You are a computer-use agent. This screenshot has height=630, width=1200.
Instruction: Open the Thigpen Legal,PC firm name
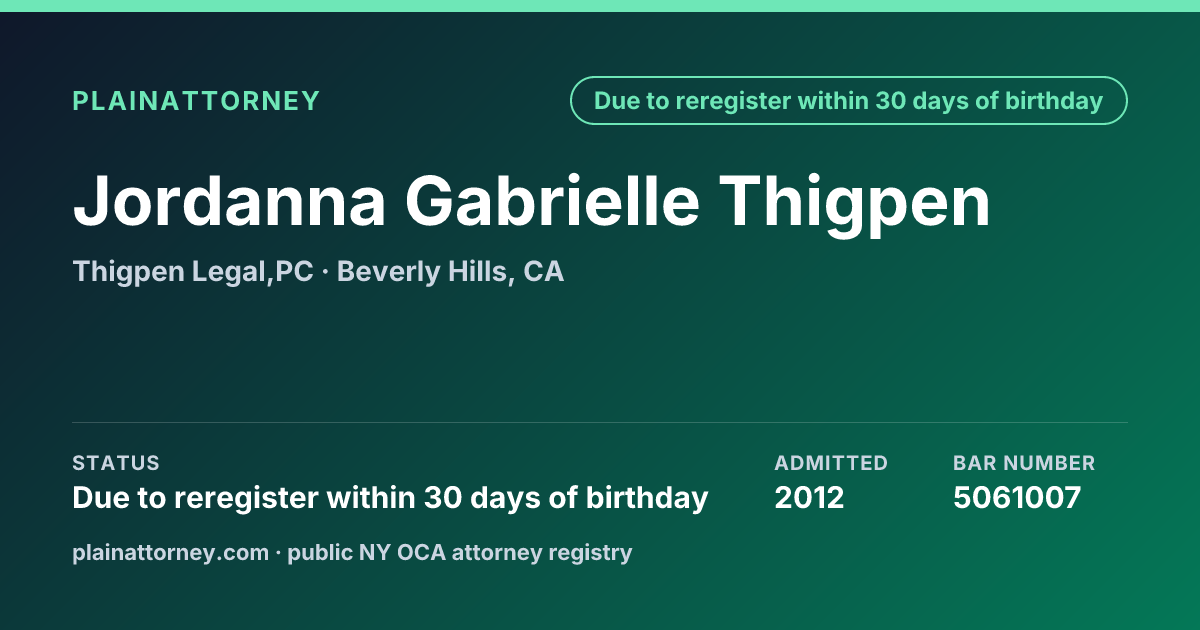click(x=193, y=272)
